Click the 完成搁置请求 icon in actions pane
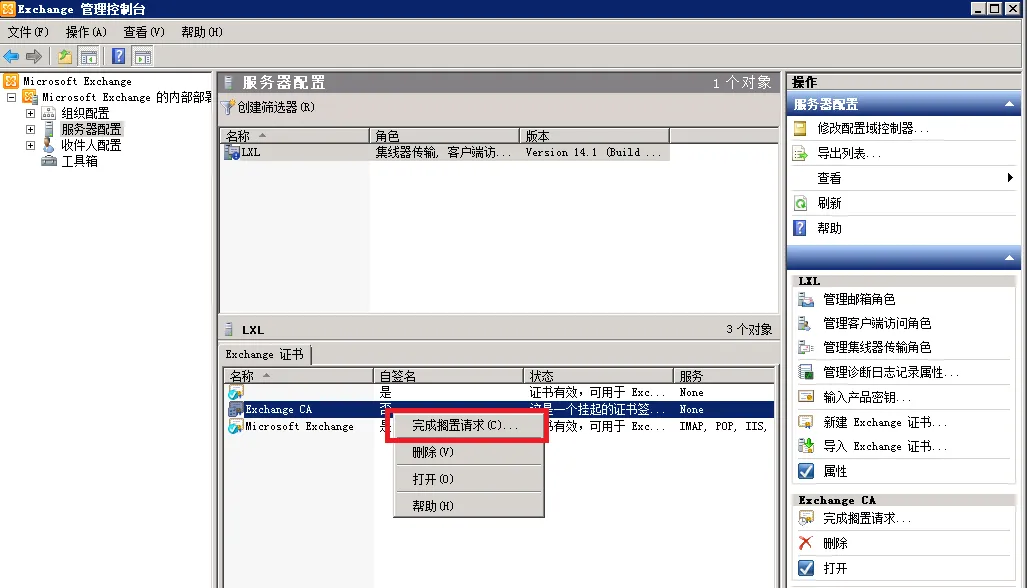 click(806, 519)
